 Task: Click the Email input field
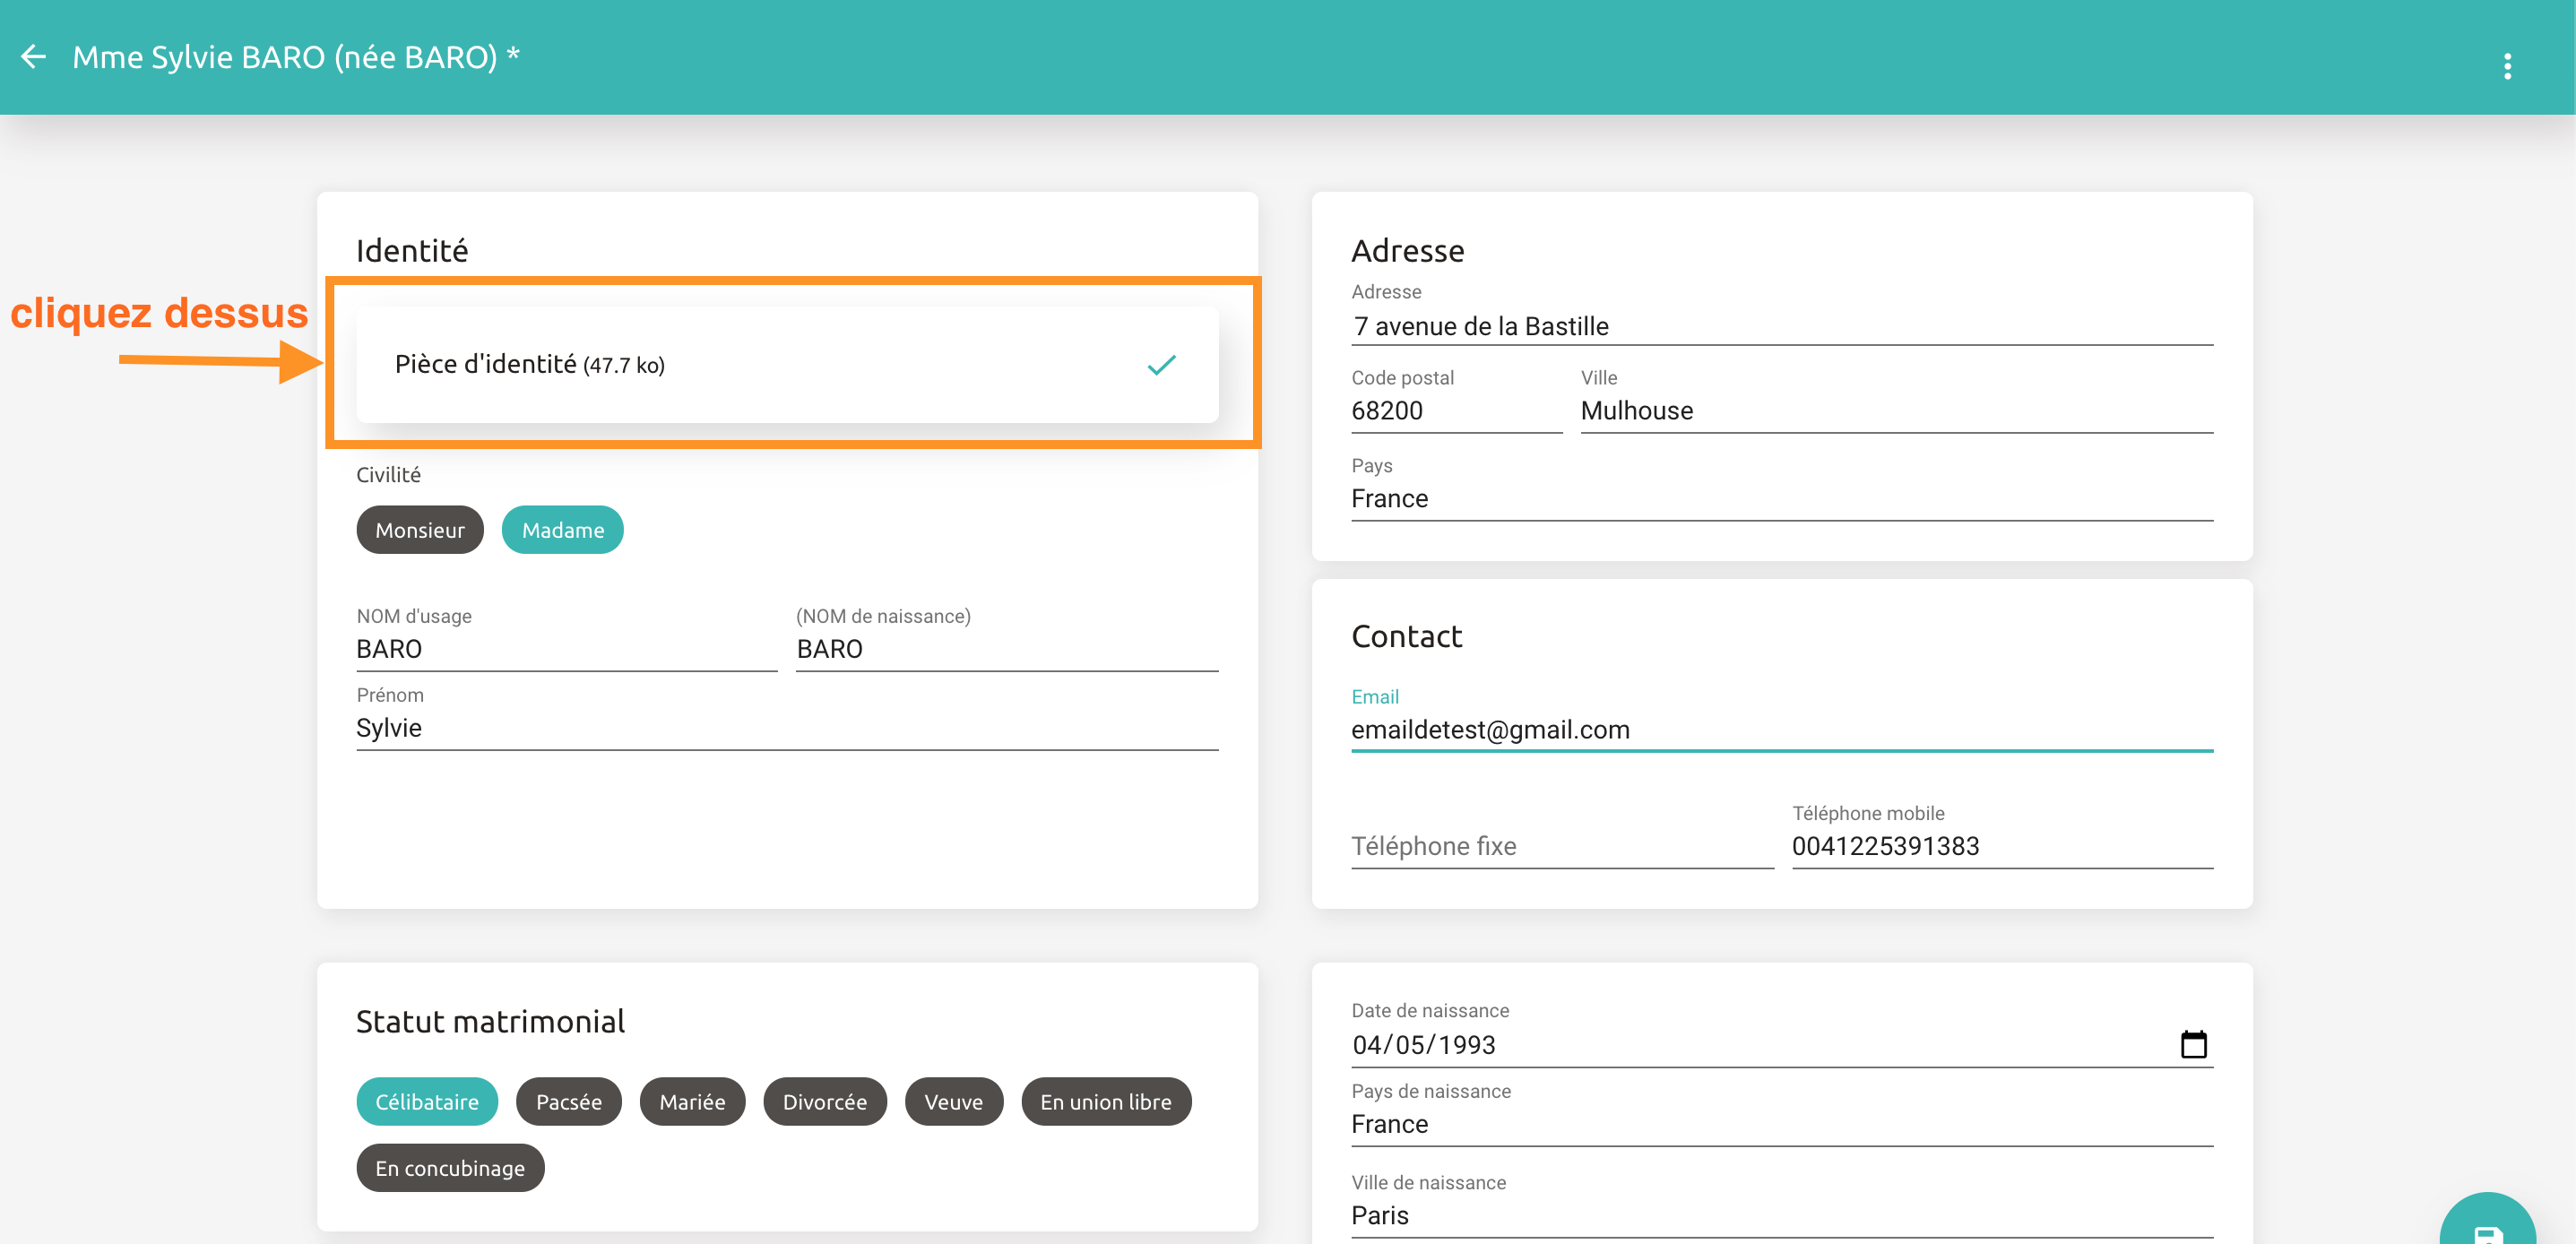[x=1780, y=730]
